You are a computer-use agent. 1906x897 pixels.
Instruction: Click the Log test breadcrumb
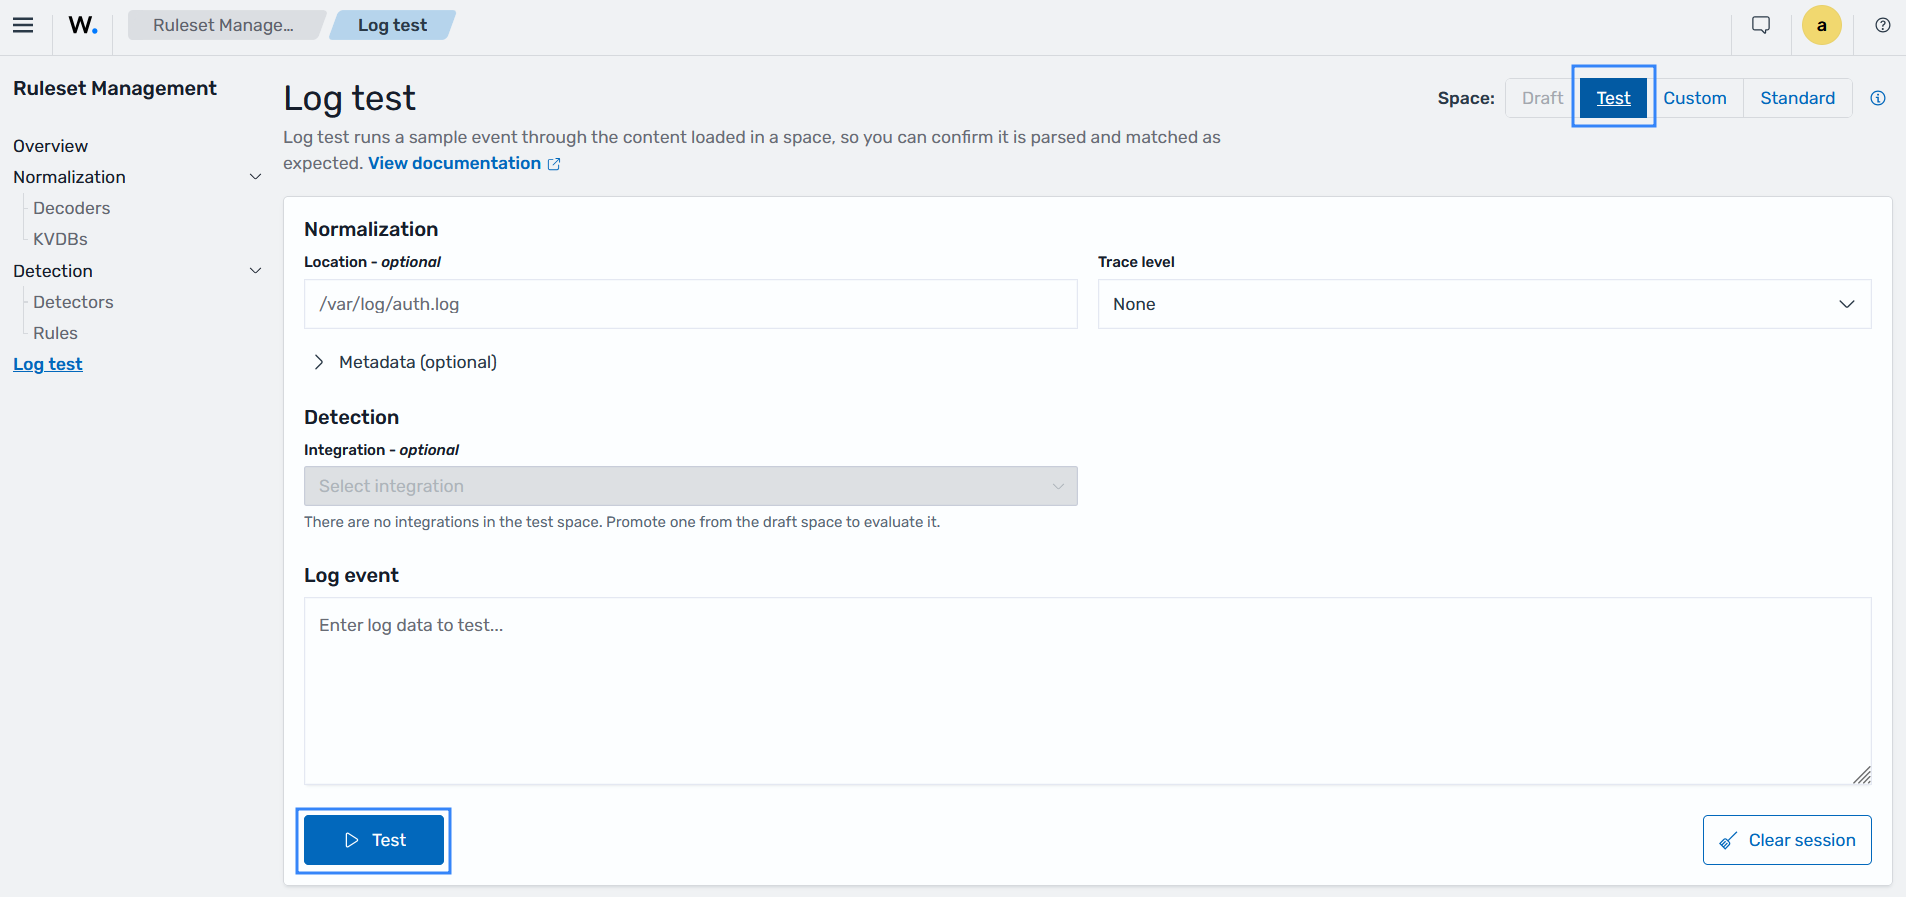[x=392, y=25]
